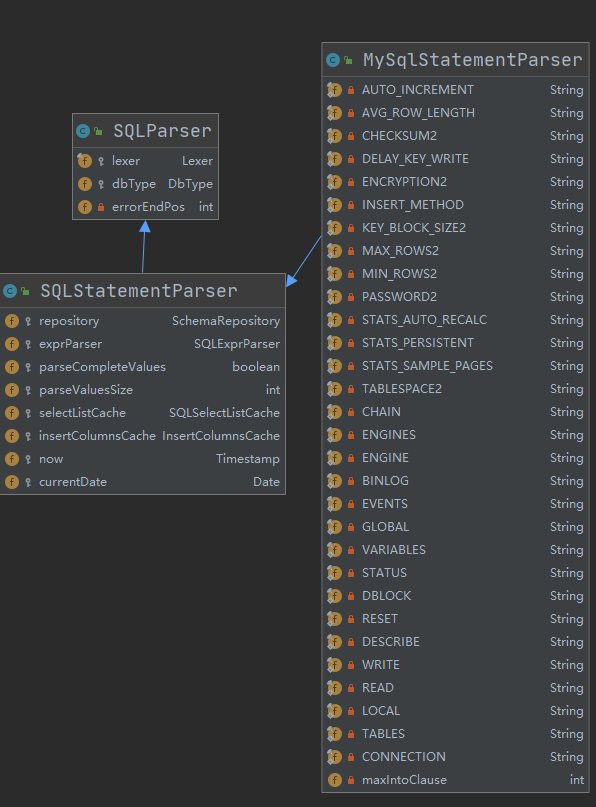Image resolution: width=596 pixels, height=807 pixels.
Task: Click the lock icon next to PASSWORD2
Action: (x=351, y=297)
